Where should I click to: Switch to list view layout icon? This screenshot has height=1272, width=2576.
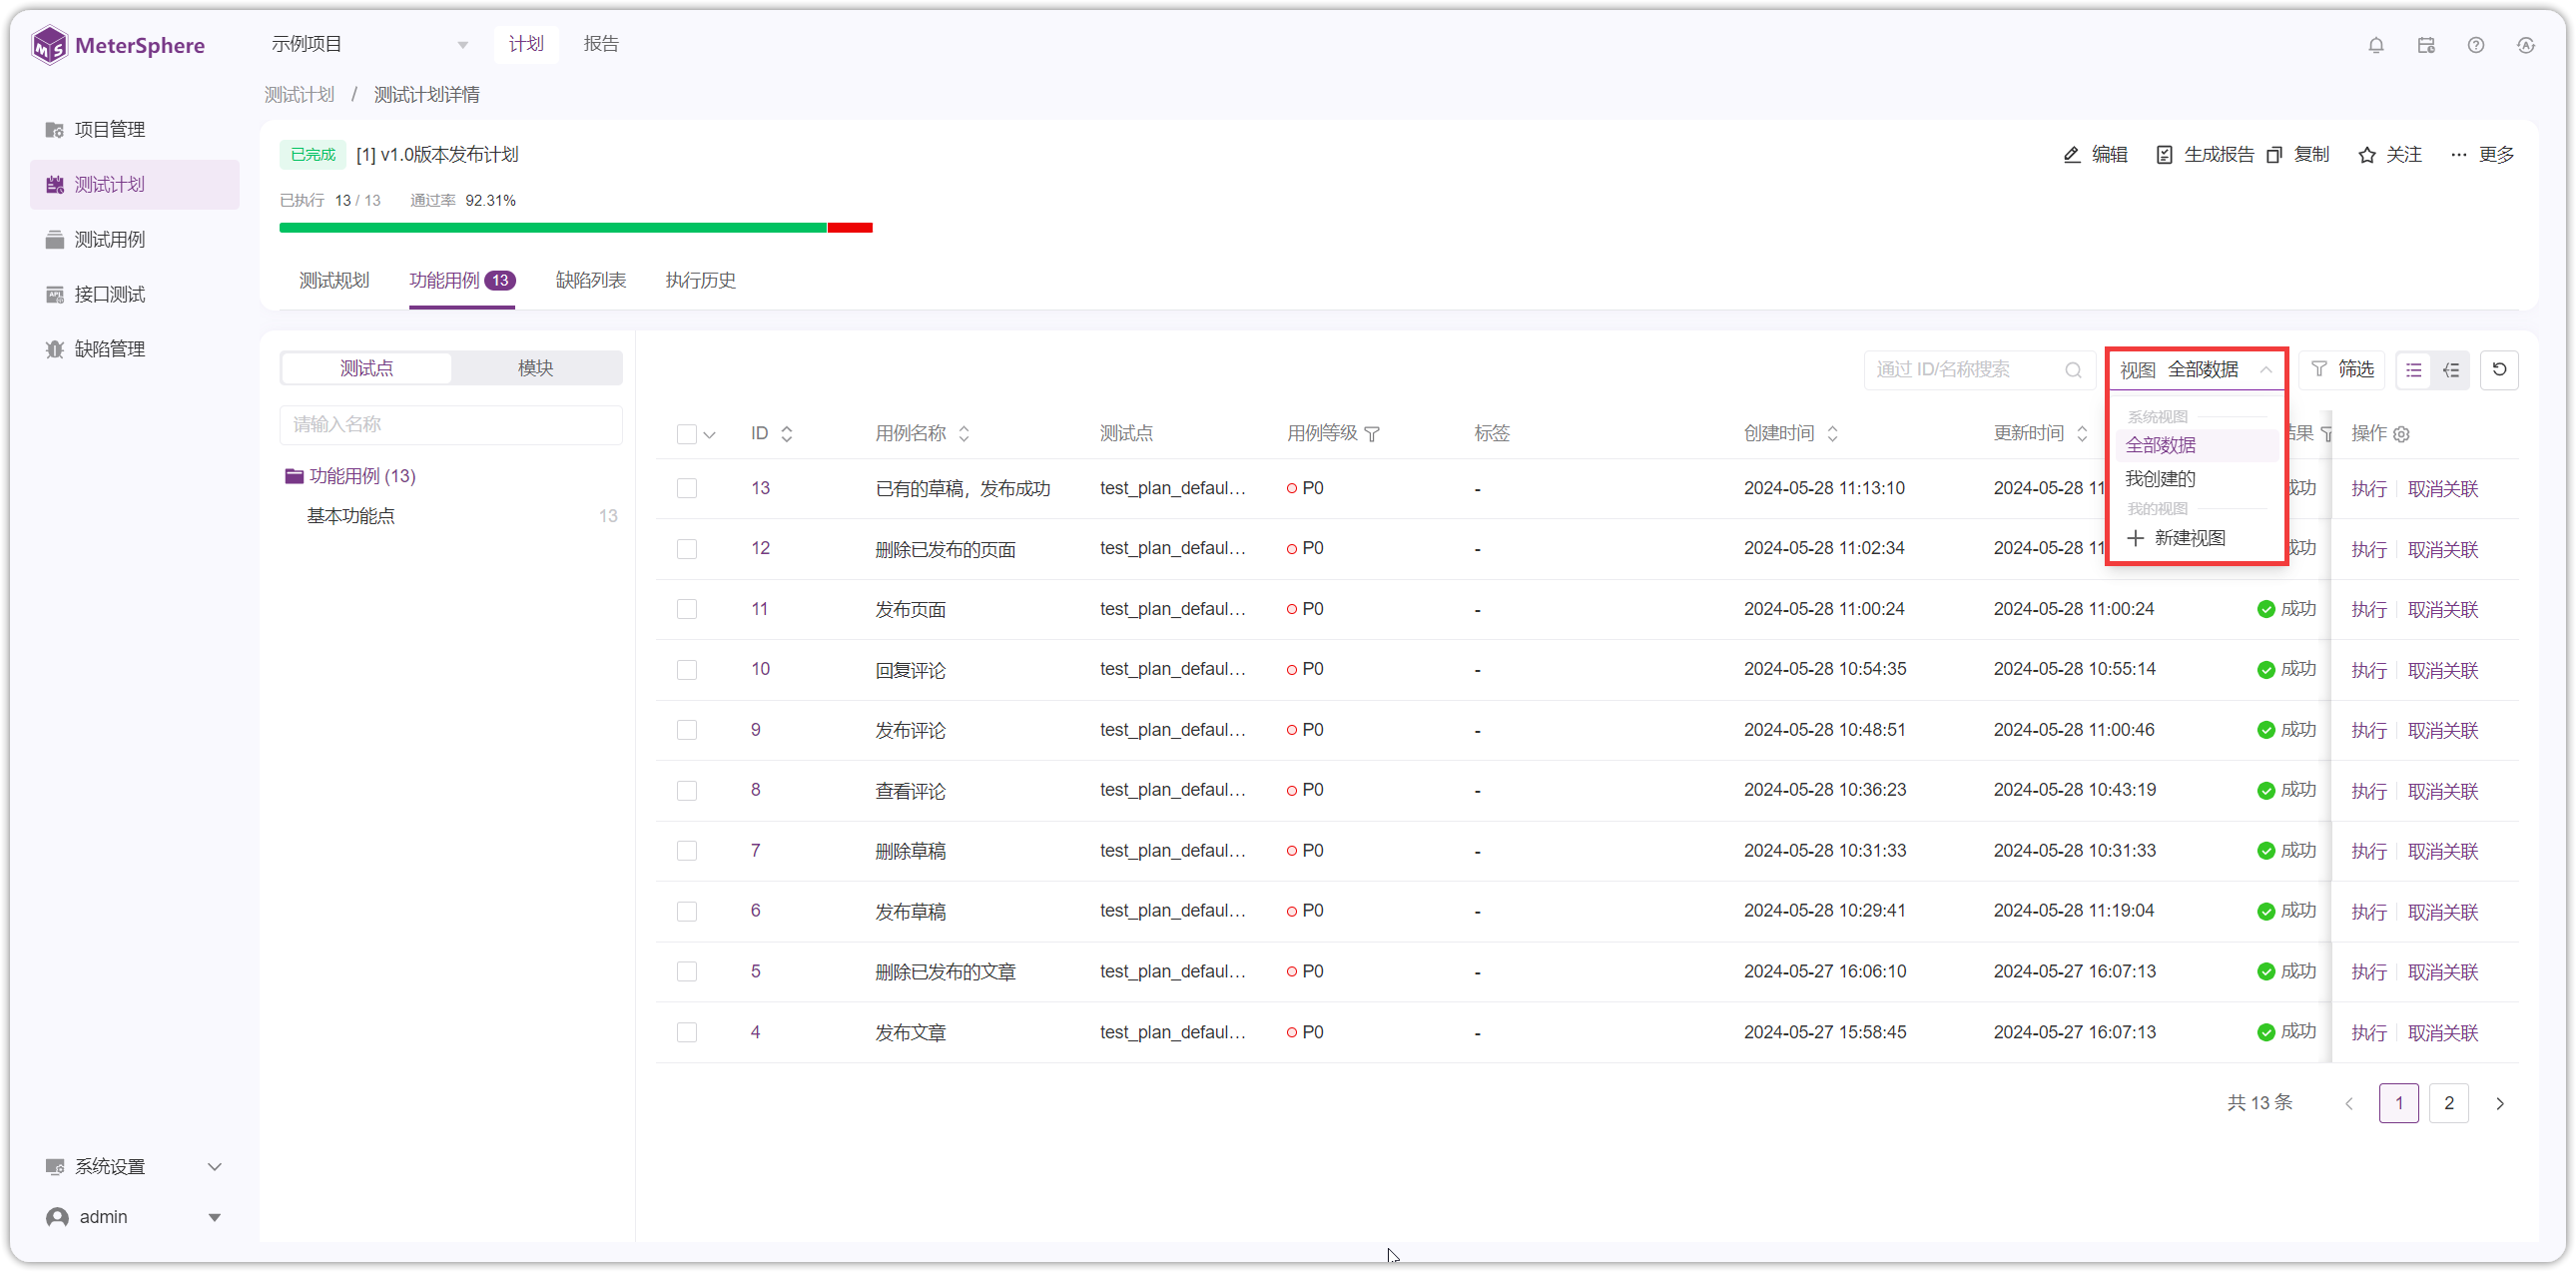point(2414,370)
